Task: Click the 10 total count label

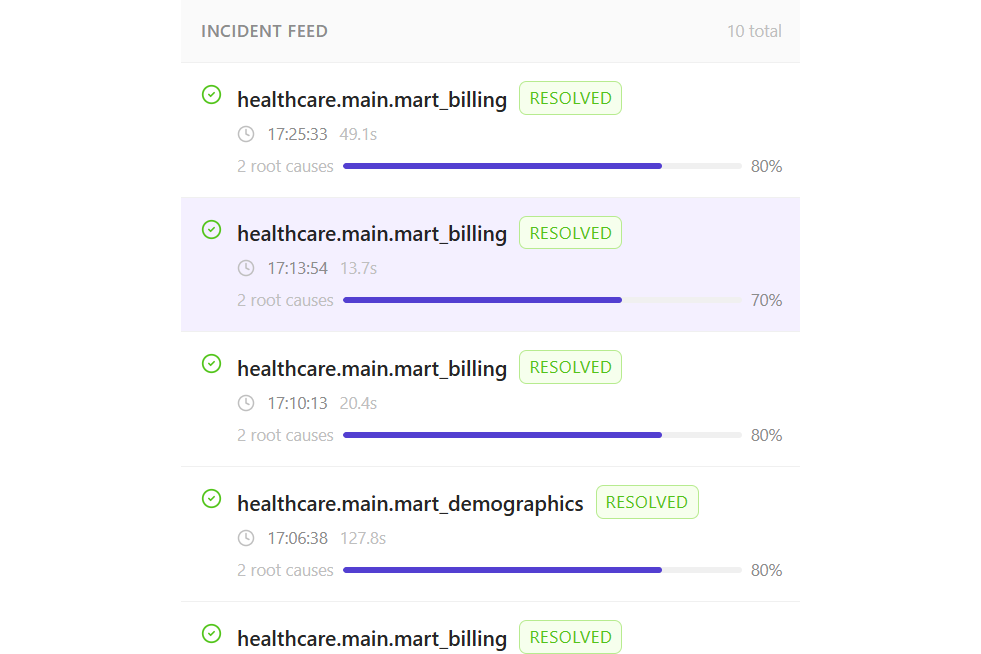Action: point(754,31)
